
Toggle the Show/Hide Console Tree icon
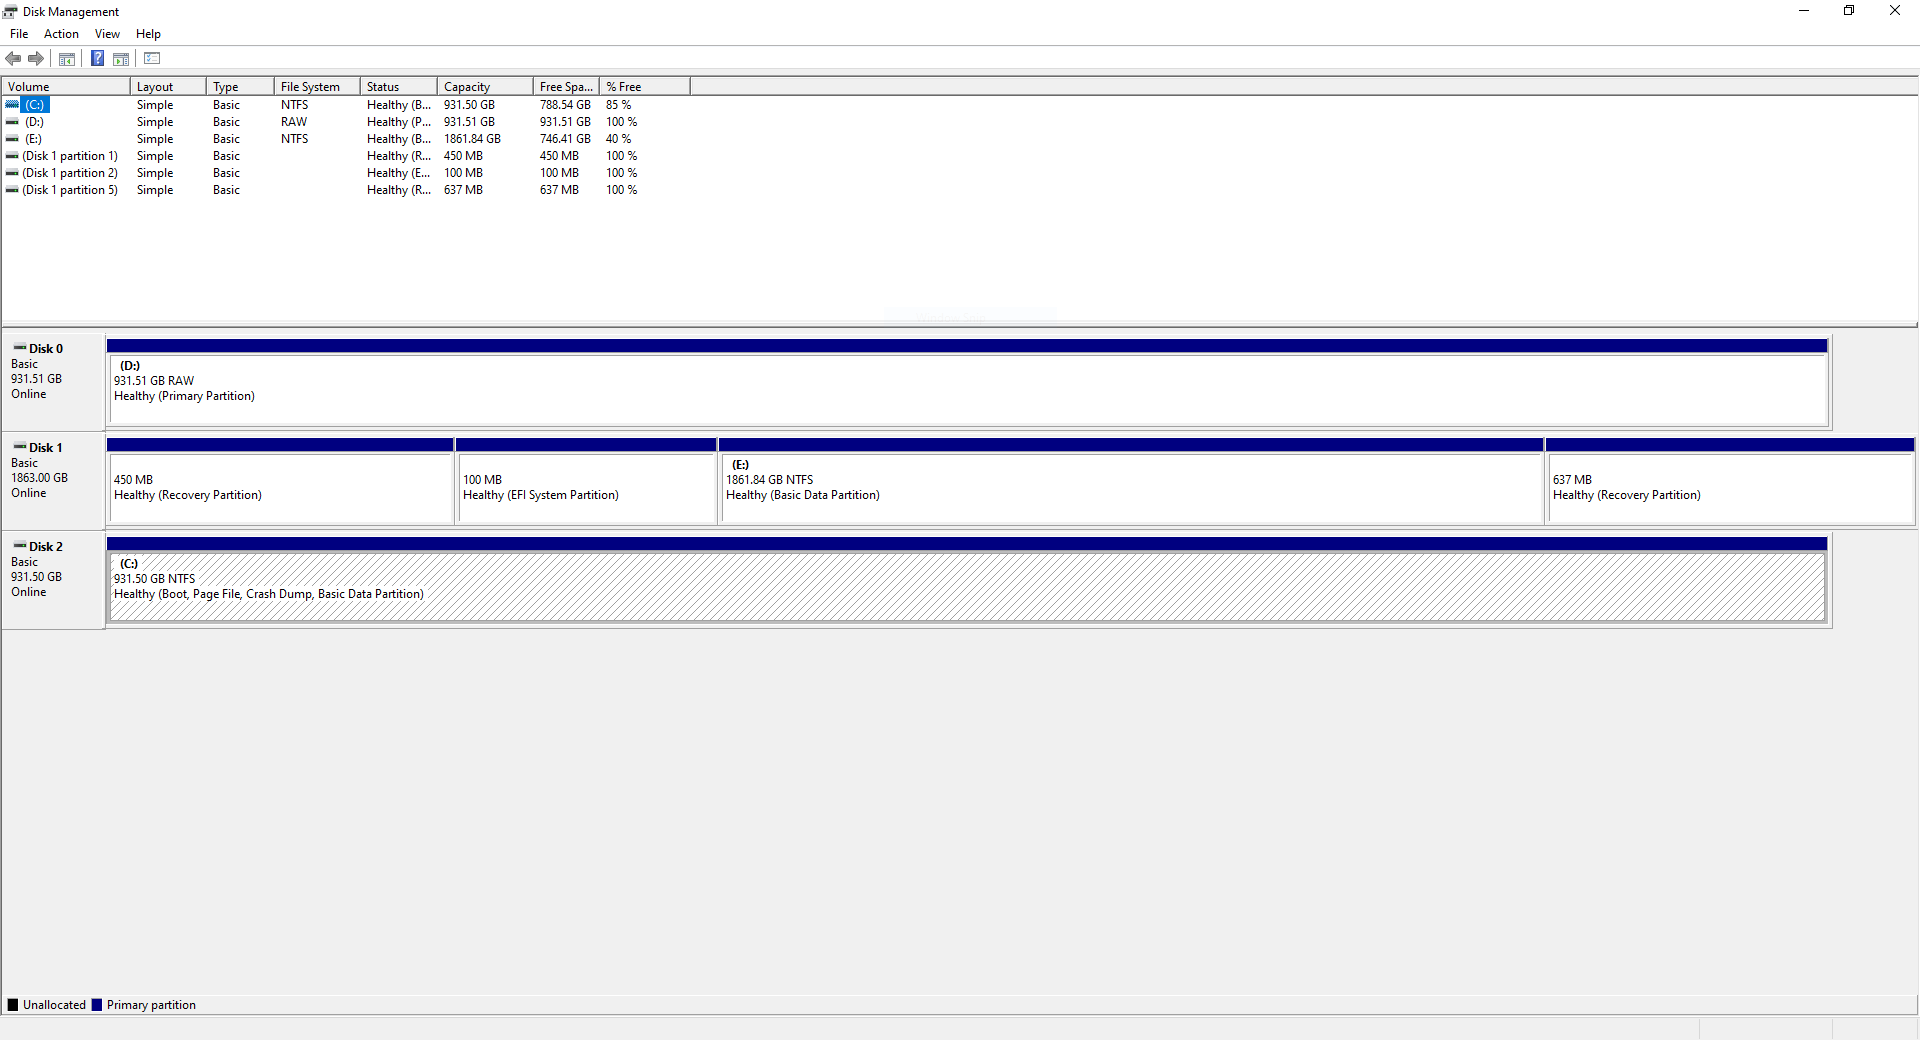tap(67, 59)
